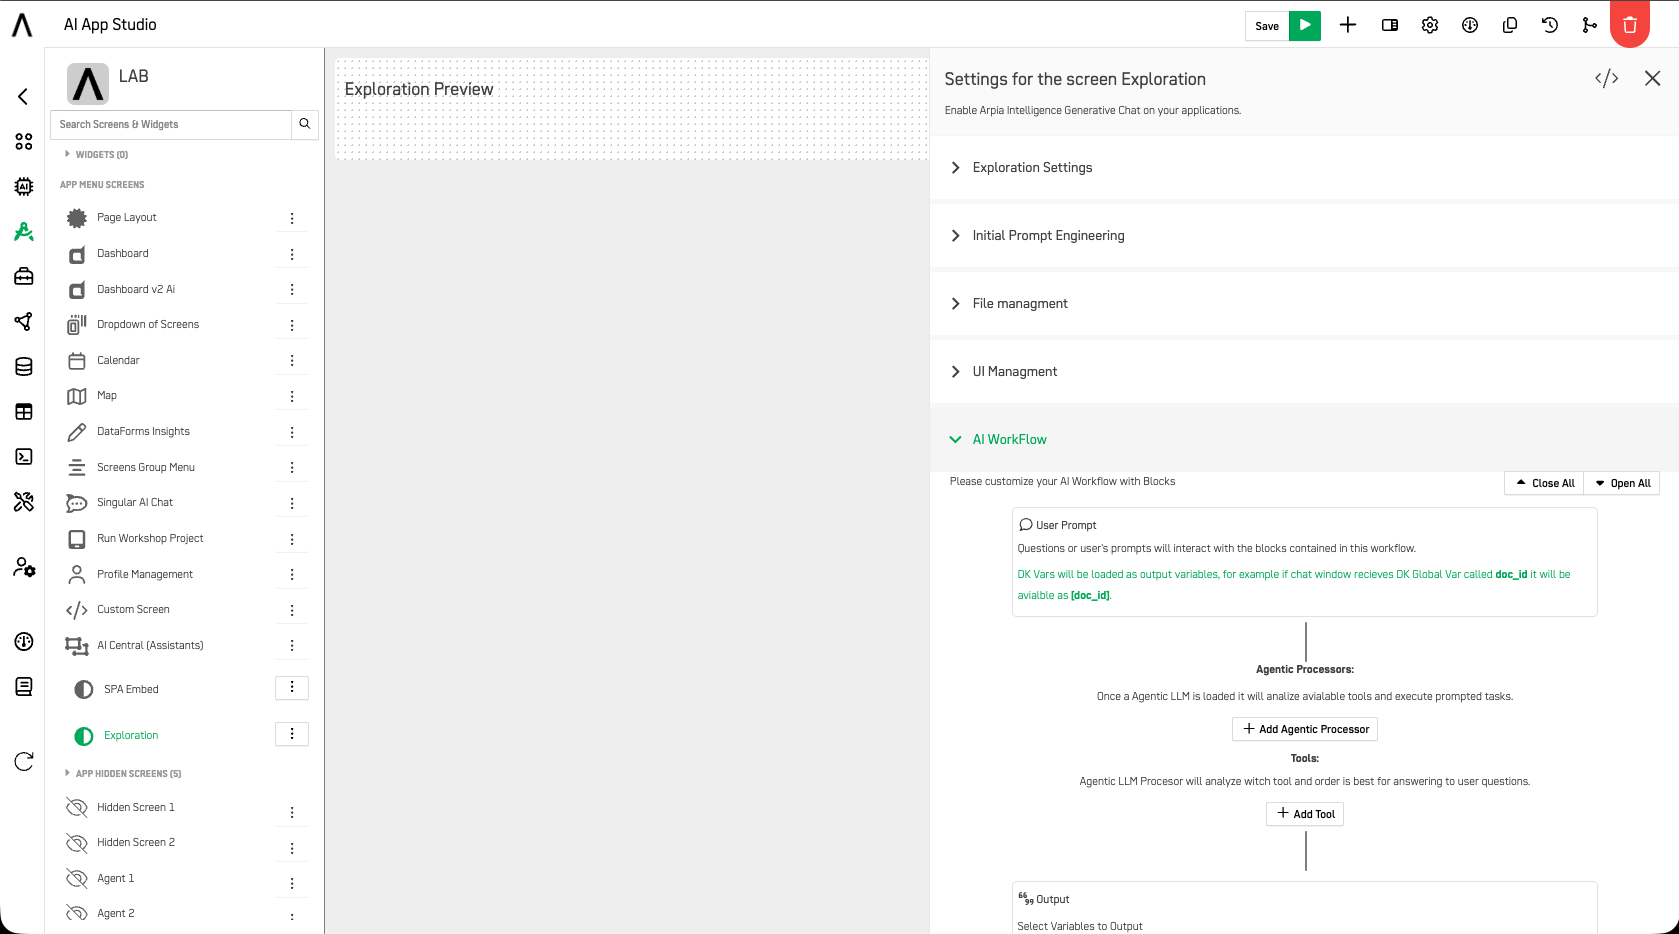Click the red trash delete icon
This screenshot has width=1679, height=934.
pyautogui.click(x=1630, y=26)
